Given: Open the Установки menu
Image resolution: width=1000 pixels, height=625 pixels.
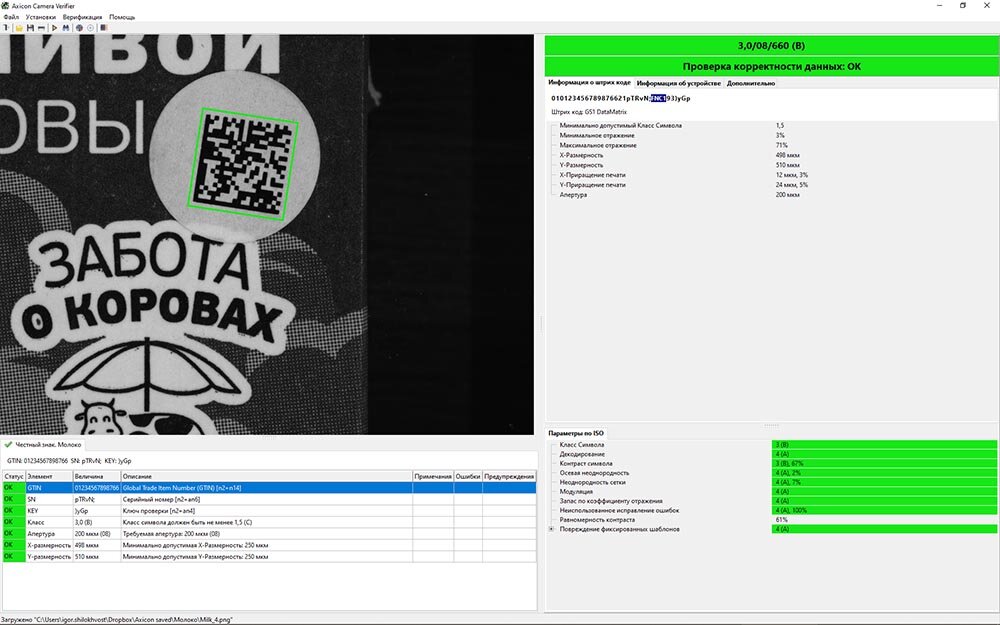Looking at the screenshot, I should tap(41, 17).
